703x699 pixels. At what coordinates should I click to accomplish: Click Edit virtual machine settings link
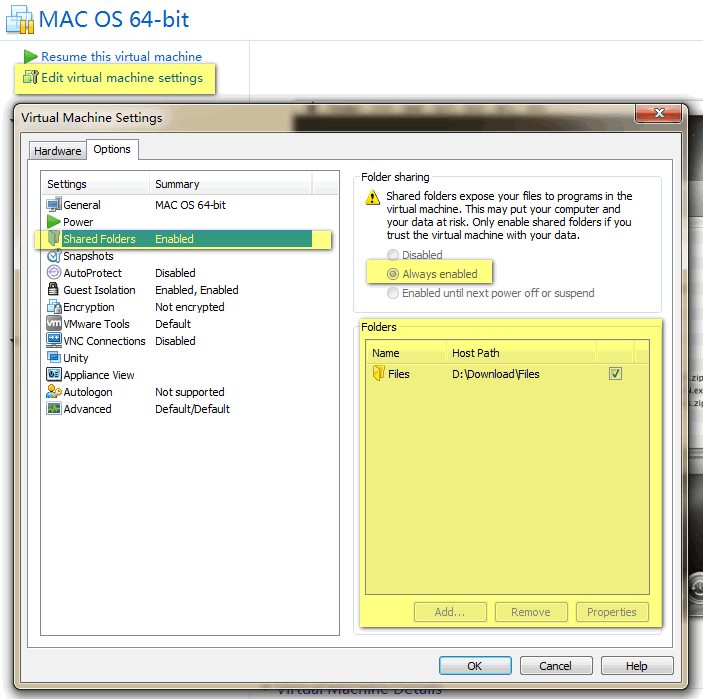click(122, 78)
